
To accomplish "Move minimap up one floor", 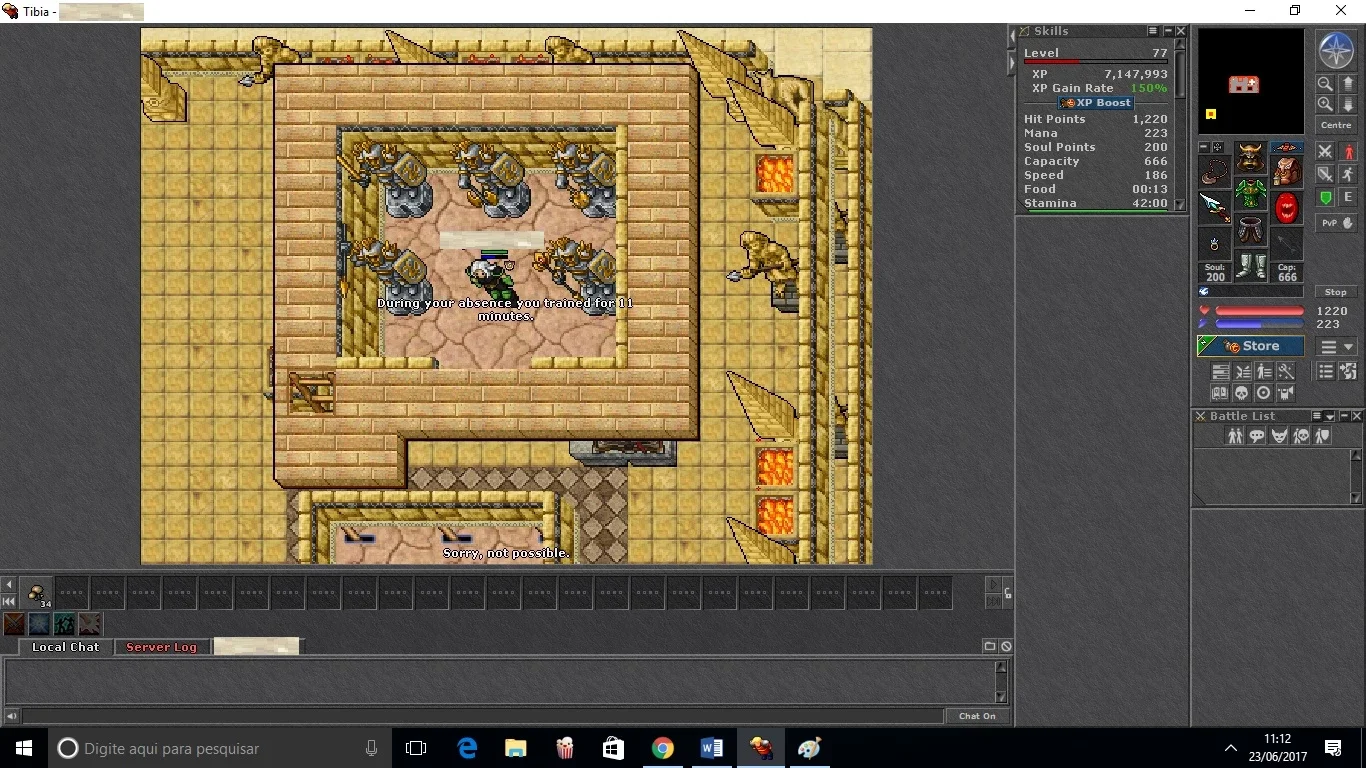I will [1348, 84].
